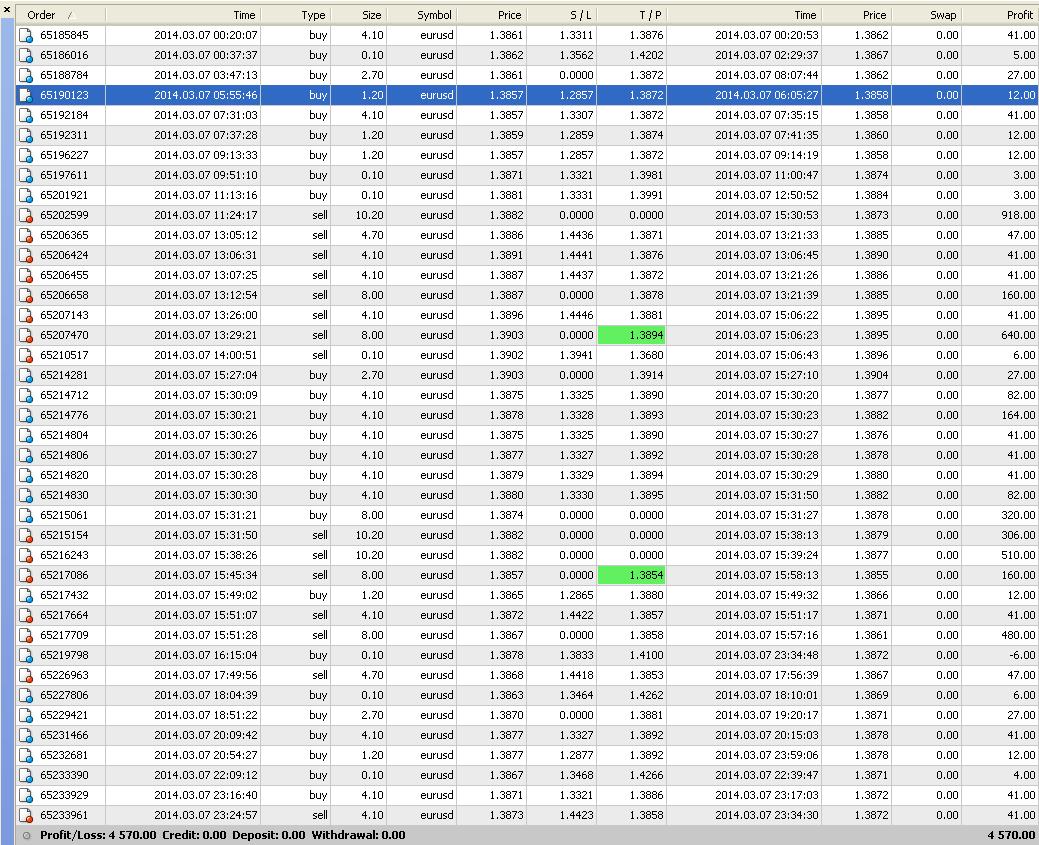Close the terminal panel with the X button
Screen dimensions: 1039x845
pyautogui.click(x=7, y=9)
